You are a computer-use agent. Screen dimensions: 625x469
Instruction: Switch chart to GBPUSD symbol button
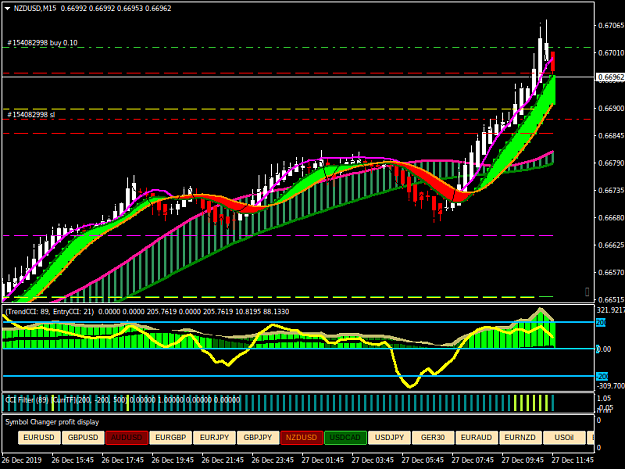(x=83, y=438)
